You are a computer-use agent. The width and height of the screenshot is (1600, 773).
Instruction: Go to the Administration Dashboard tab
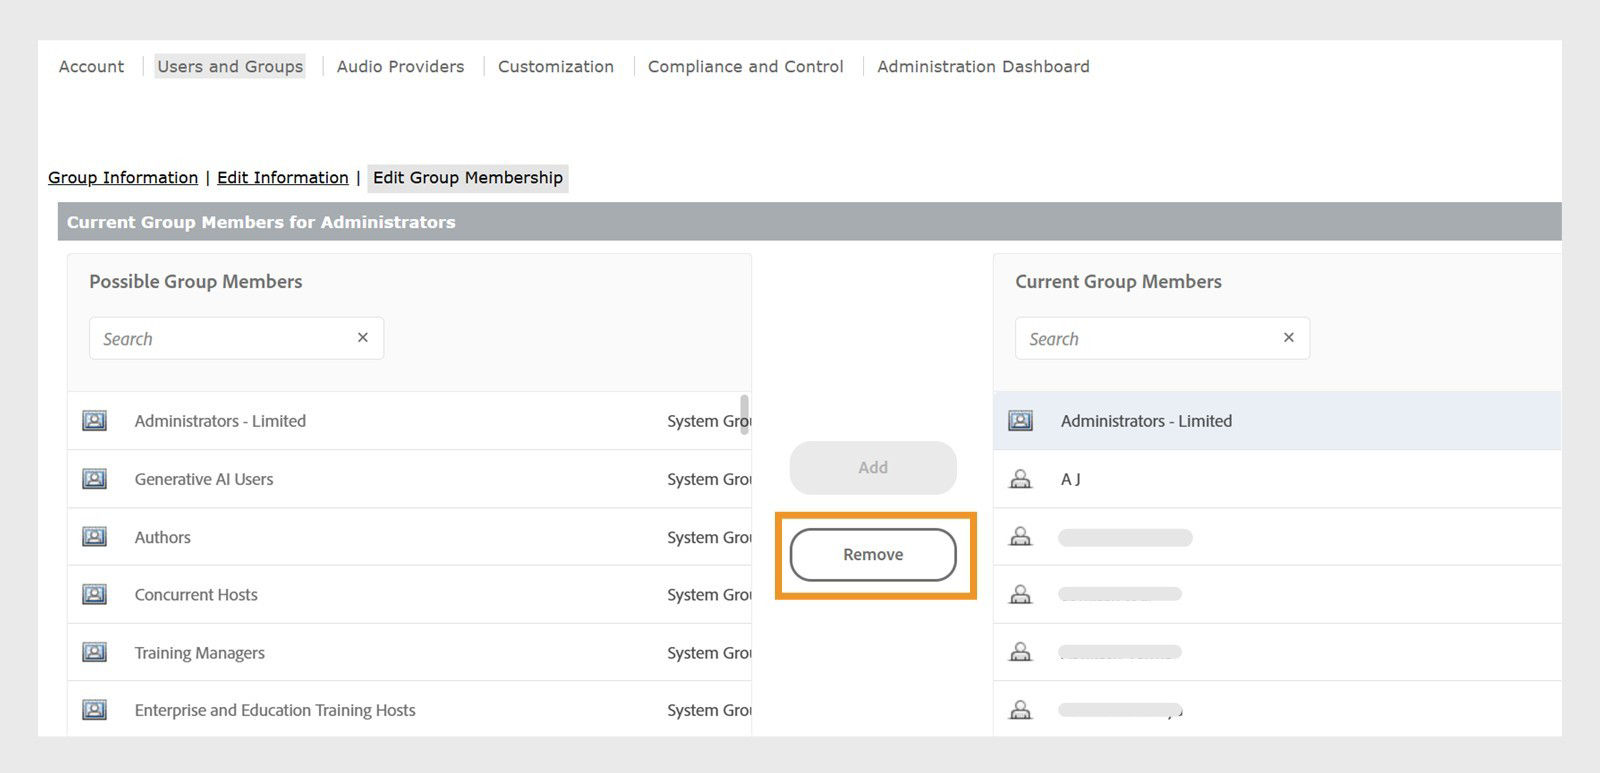983,67
